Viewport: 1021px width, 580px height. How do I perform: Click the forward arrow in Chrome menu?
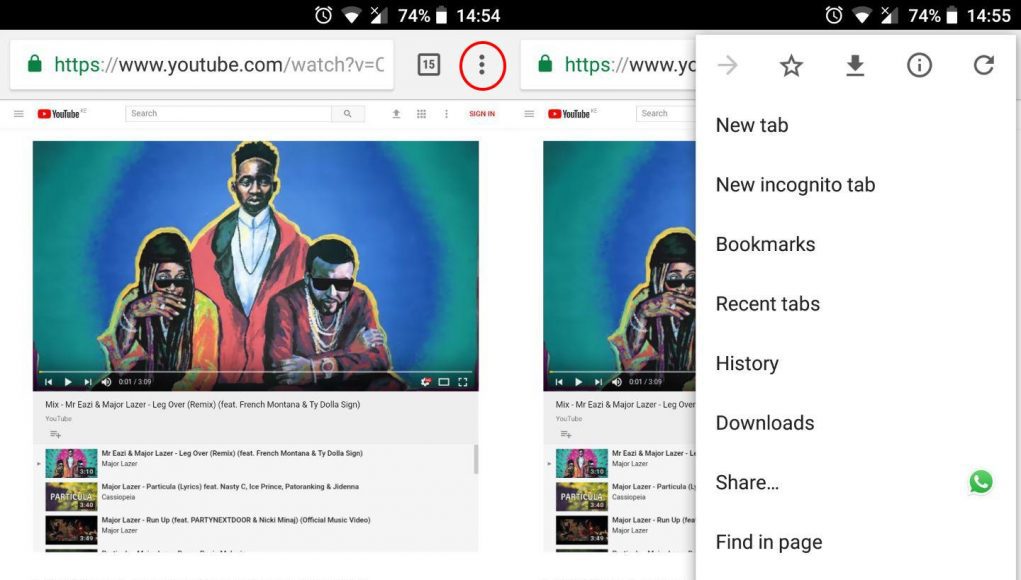coord(727,65)
